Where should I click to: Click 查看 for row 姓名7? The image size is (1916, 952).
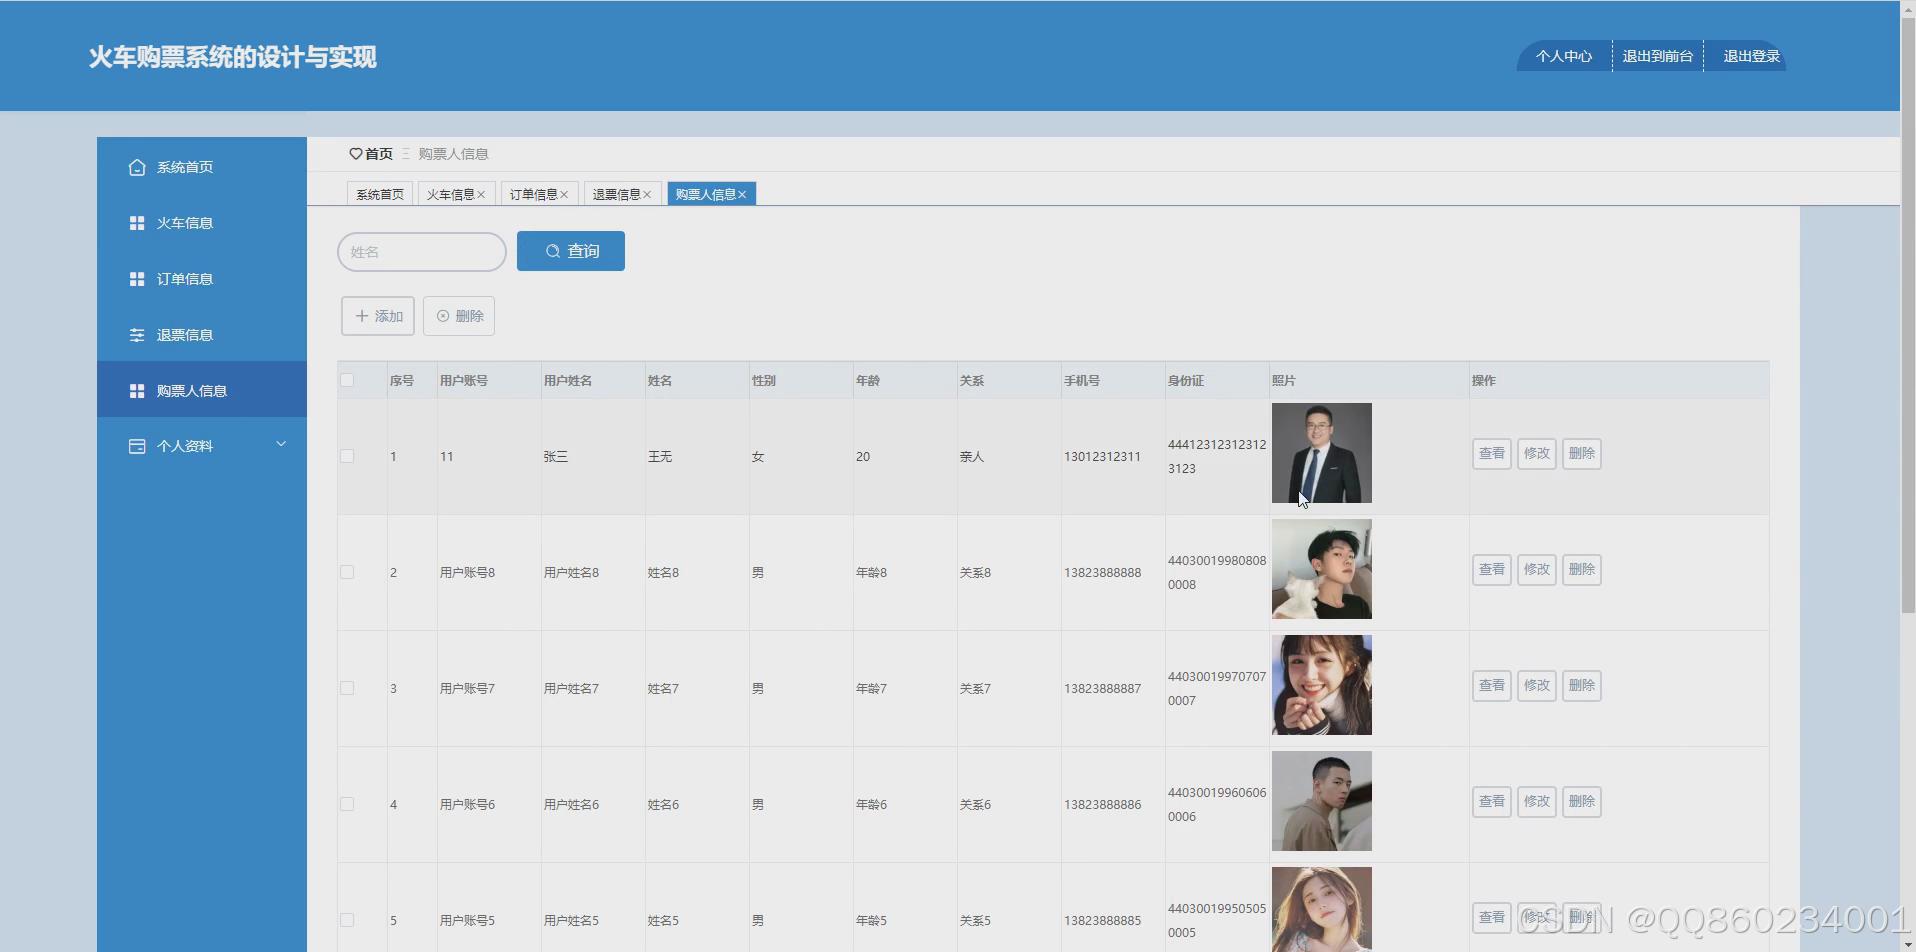[1492, 686]
